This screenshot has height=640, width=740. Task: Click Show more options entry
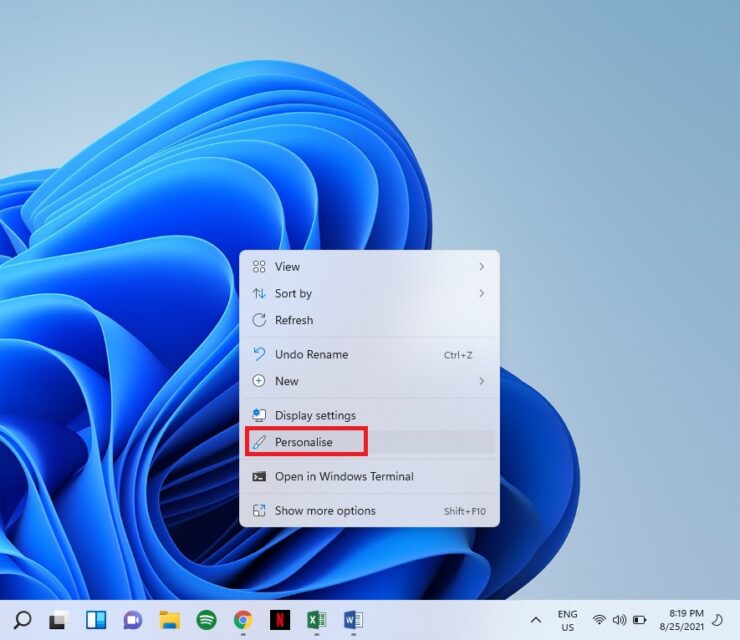click(x=325, y=511)
